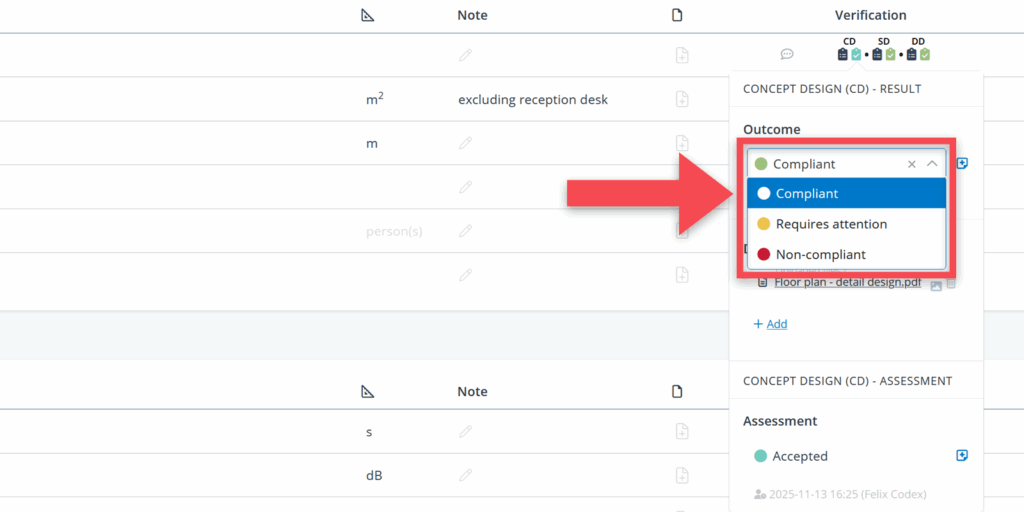
Task: Attach document icon in the s row
Action: (682, 432)
